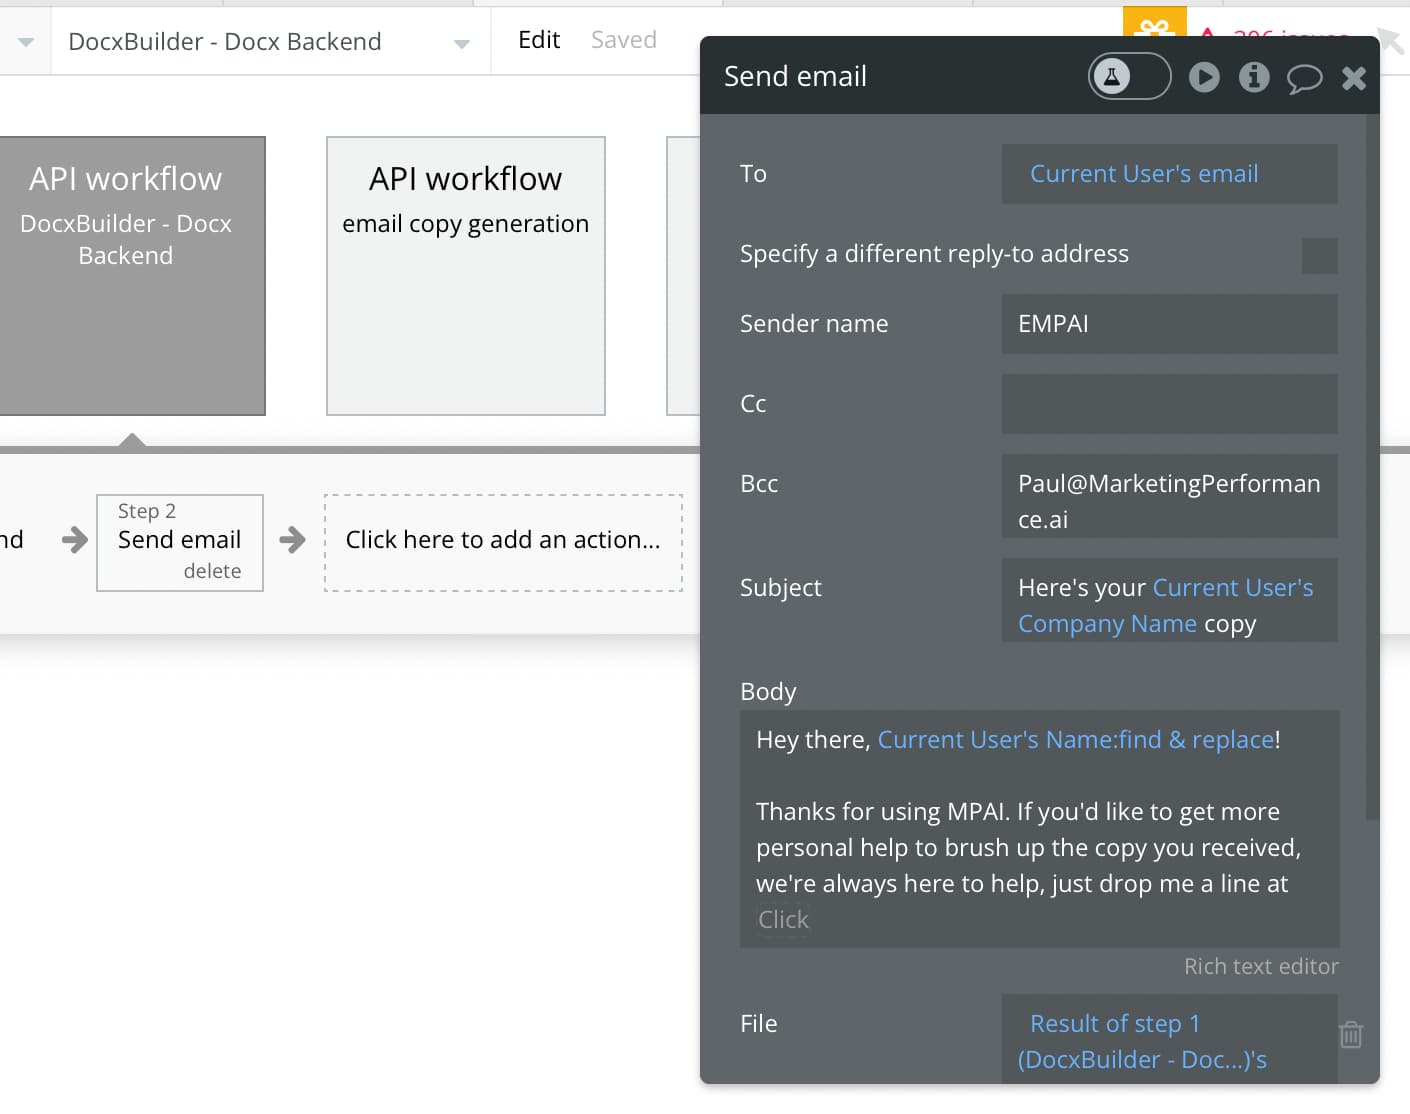This screenshot has width=1410, height=1114.
Task: Open the DocxBuilder - Docx Backend workflow dropdown
Action: pyautogui.click(x=462, y=43)
